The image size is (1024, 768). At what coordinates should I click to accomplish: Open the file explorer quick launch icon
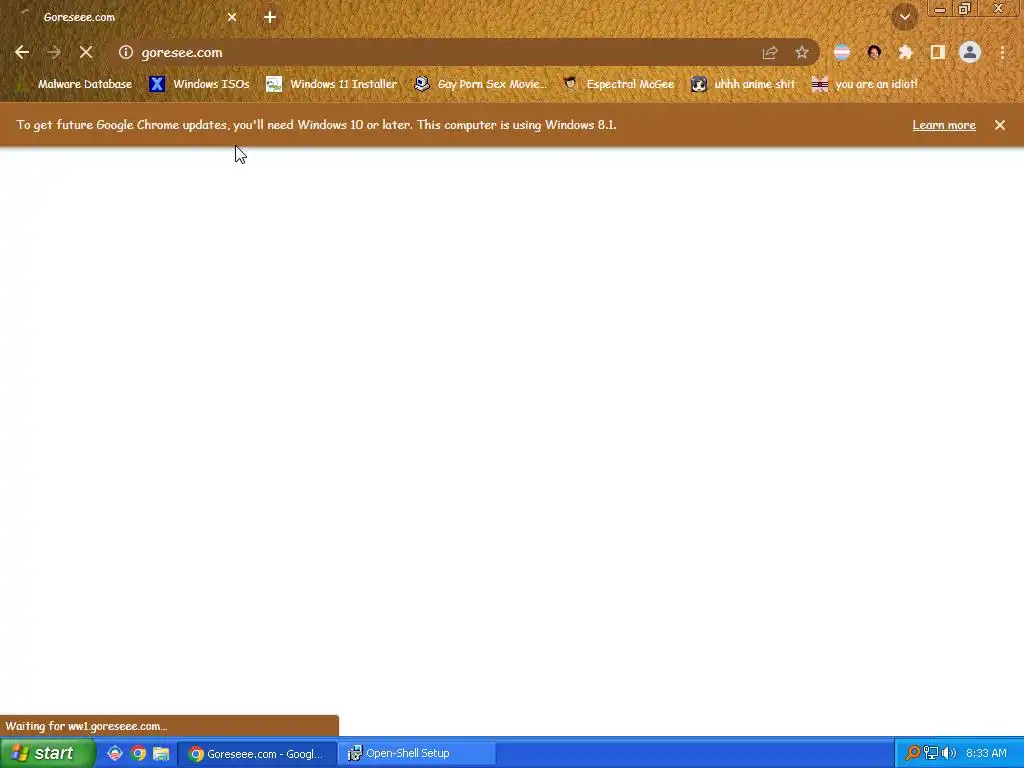(161, 754)
